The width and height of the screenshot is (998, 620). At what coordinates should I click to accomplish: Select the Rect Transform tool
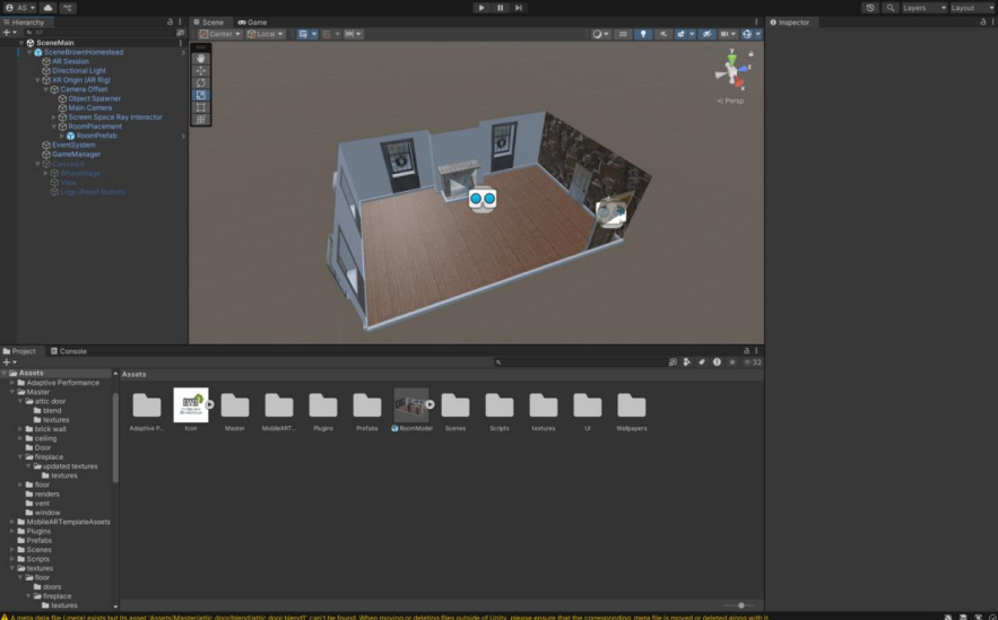tap(201, 107)
